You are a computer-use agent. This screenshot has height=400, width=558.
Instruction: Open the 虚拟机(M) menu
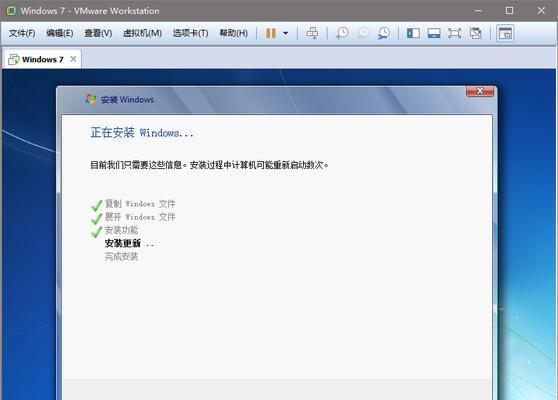[142, 33]
